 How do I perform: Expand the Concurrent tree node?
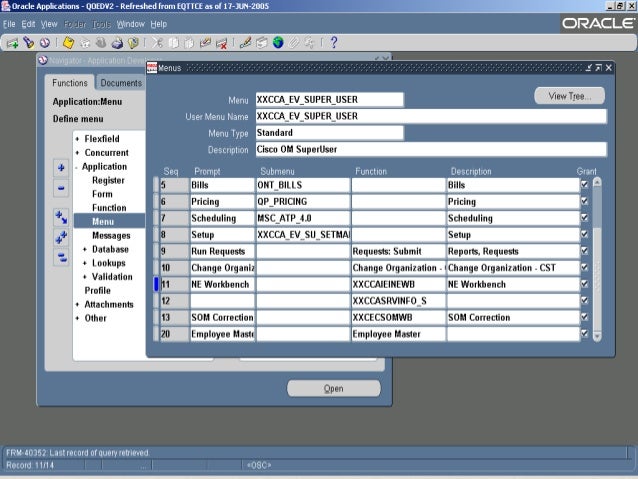click(77, 153)
